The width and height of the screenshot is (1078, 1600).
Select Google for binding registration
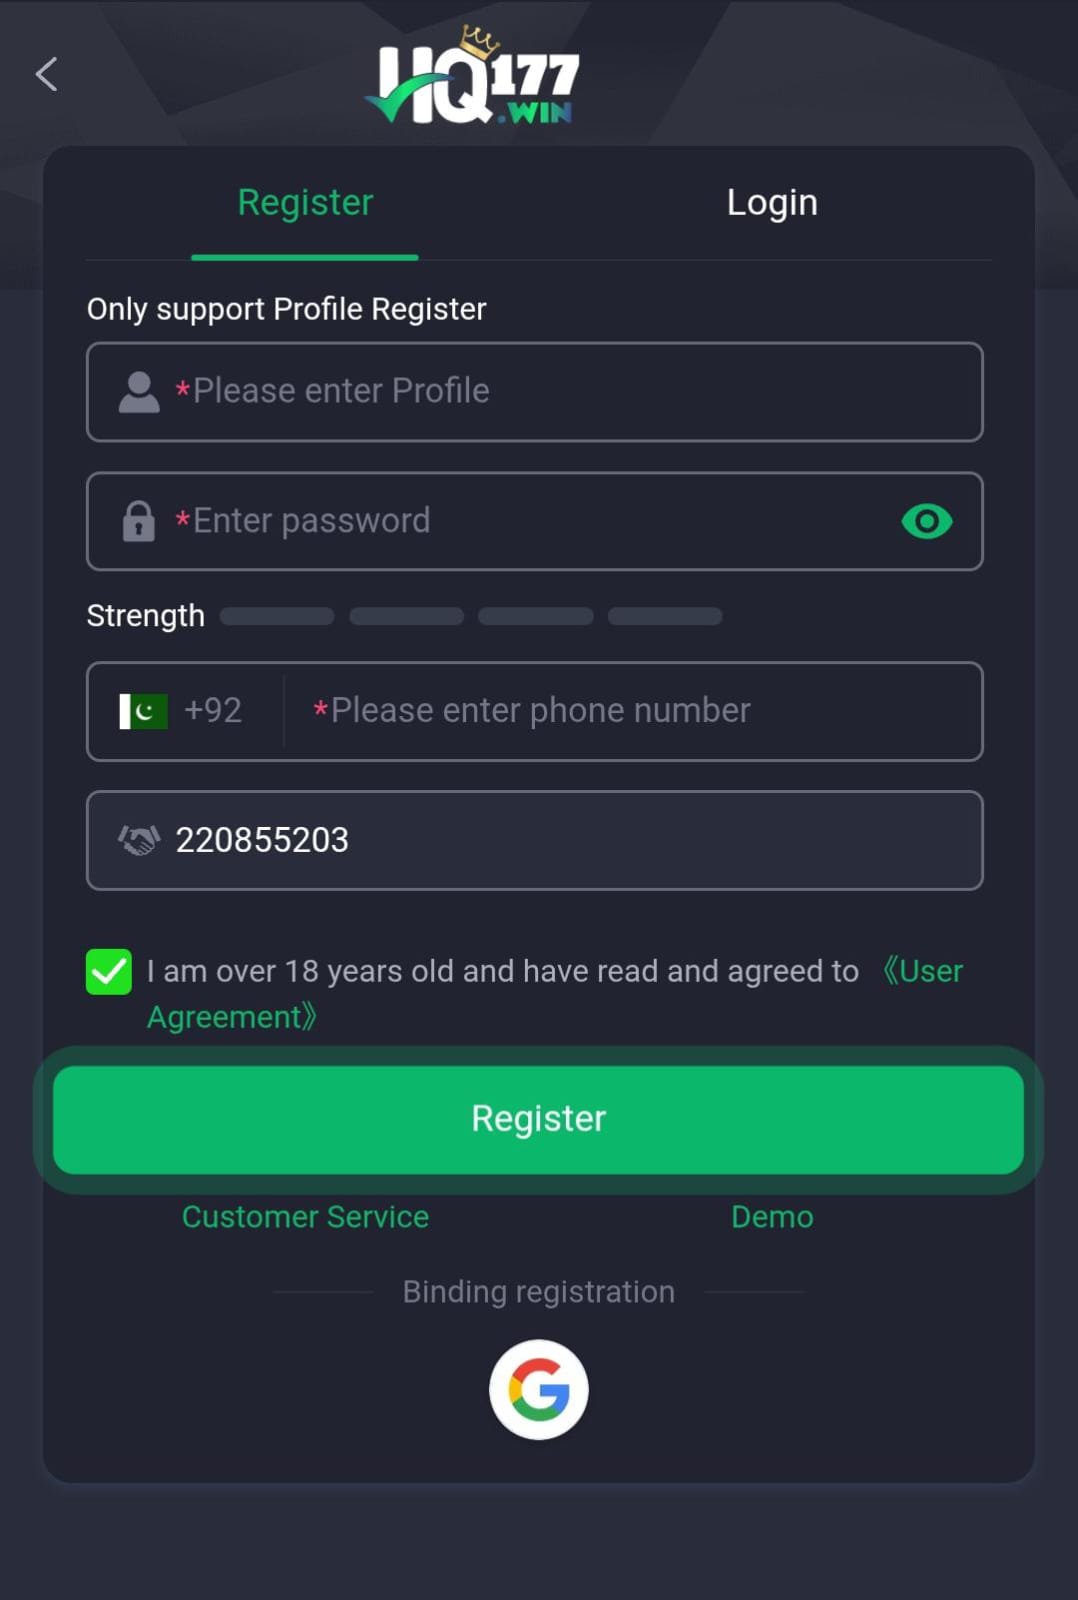(539, 1389)
